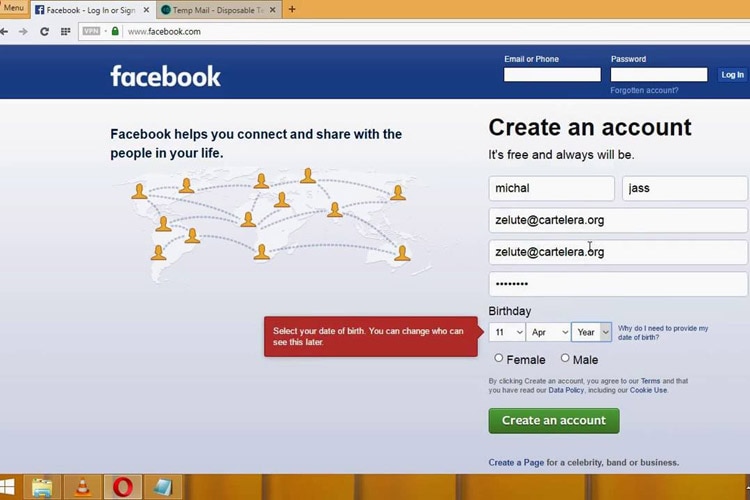Expand the birthday Year dropdown

pyautogui.click(x=591, y=332)
